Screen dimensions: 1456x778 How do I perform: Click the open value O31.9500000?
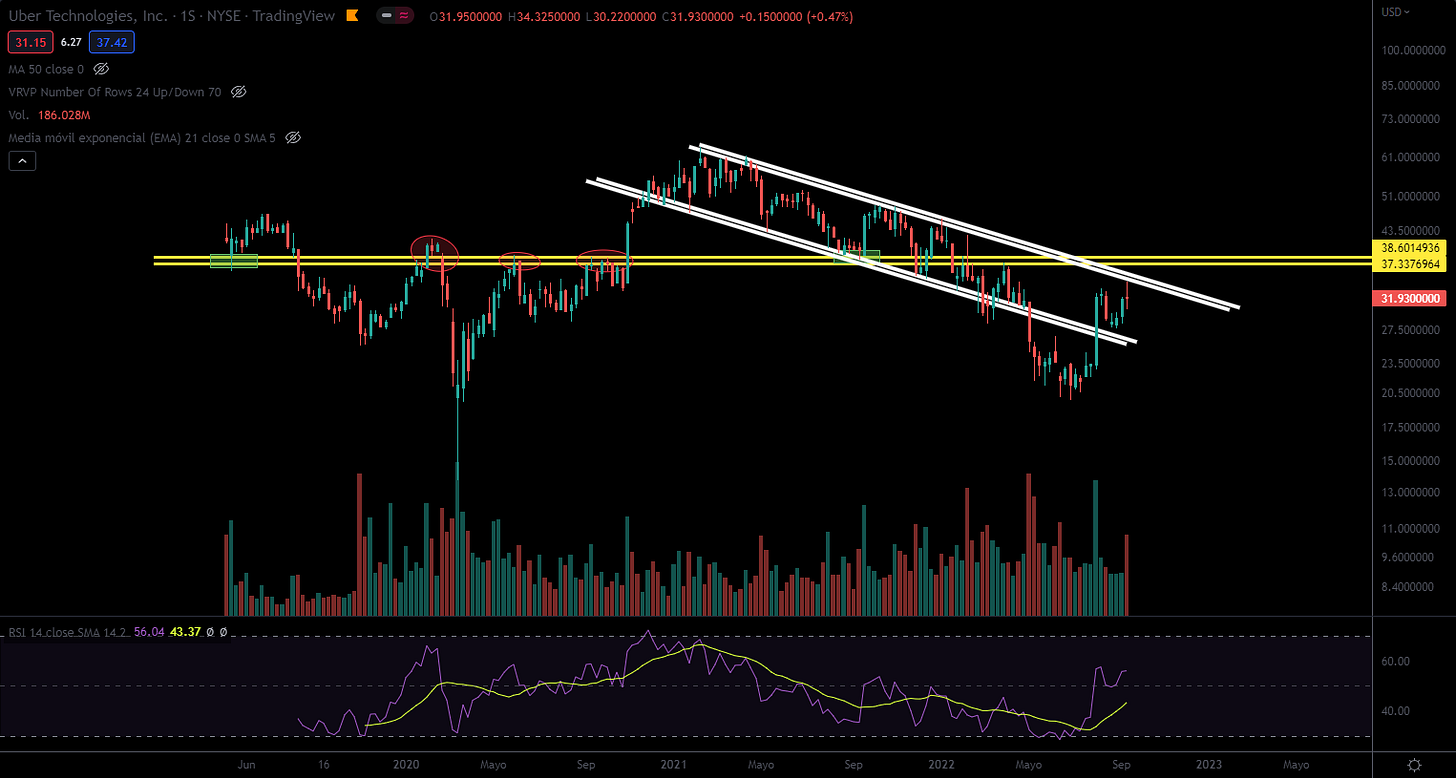(x=468, y=17)
